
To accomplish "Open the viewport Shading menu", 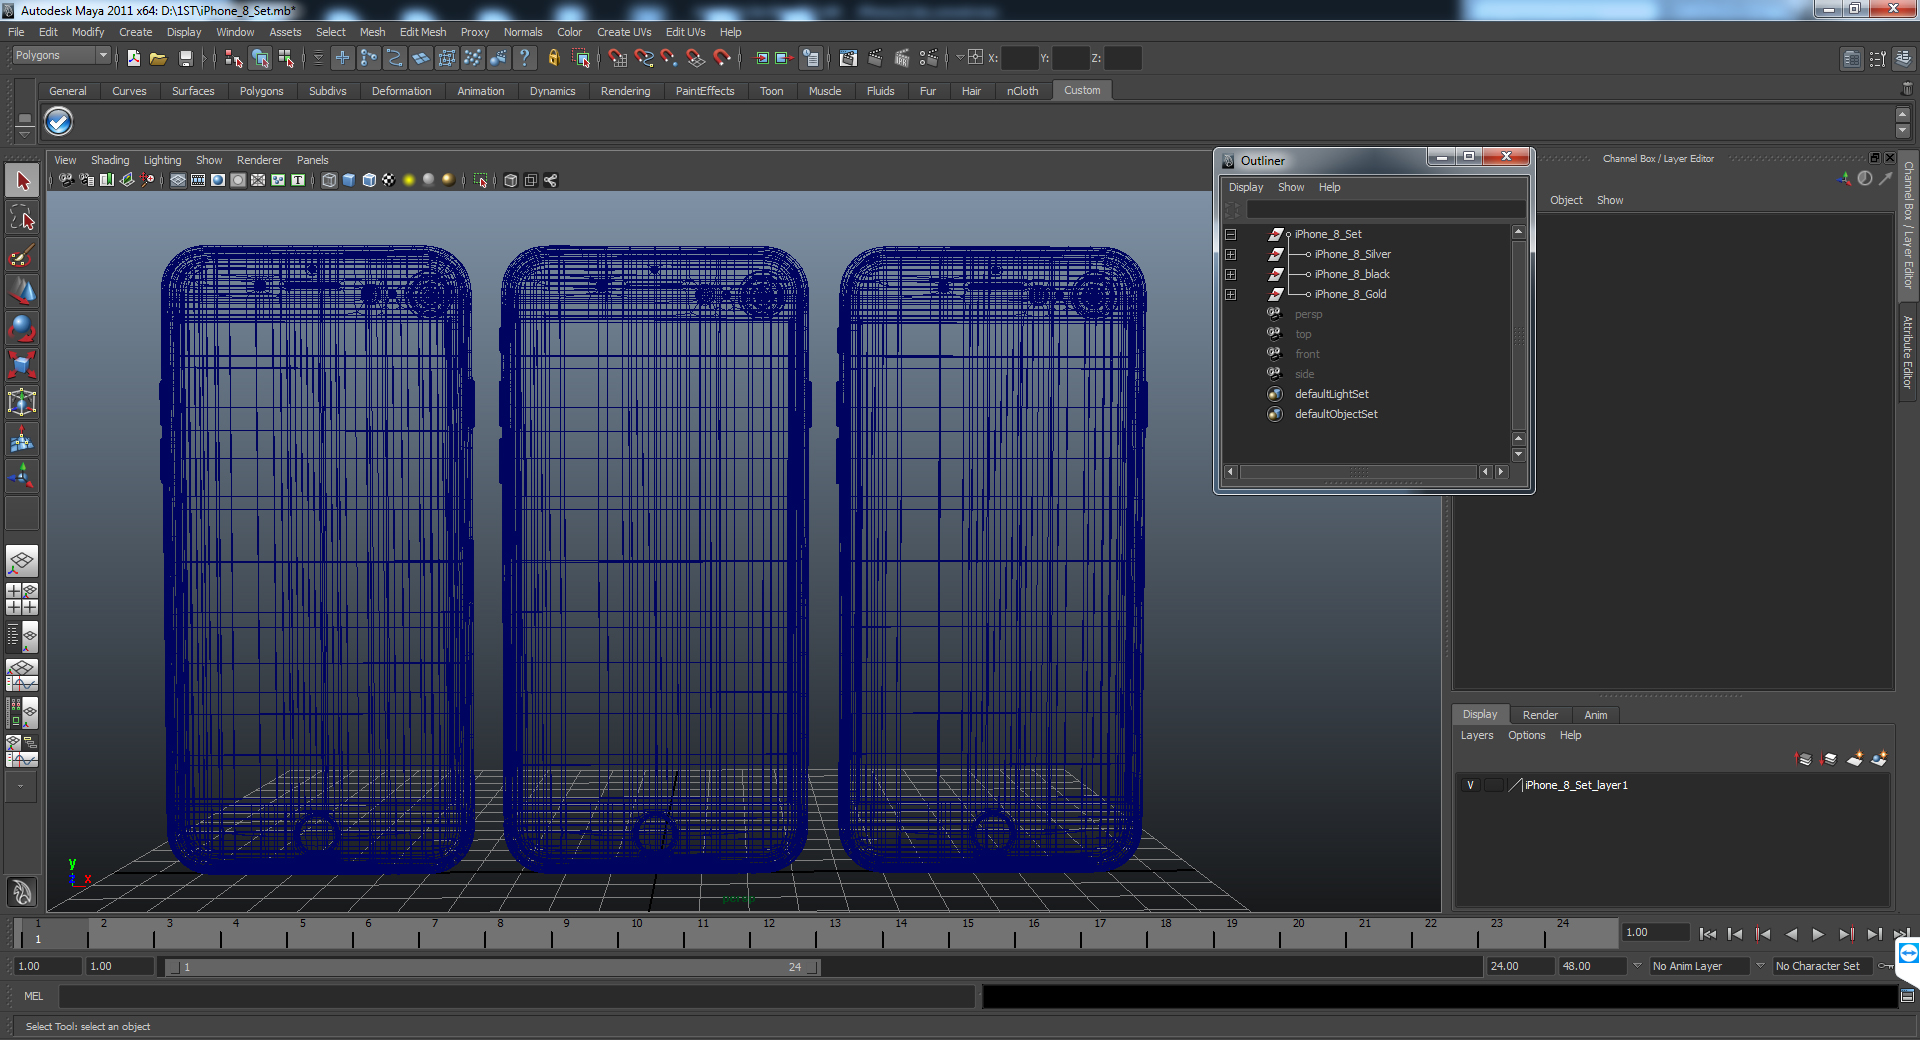I will coord(110,160).
